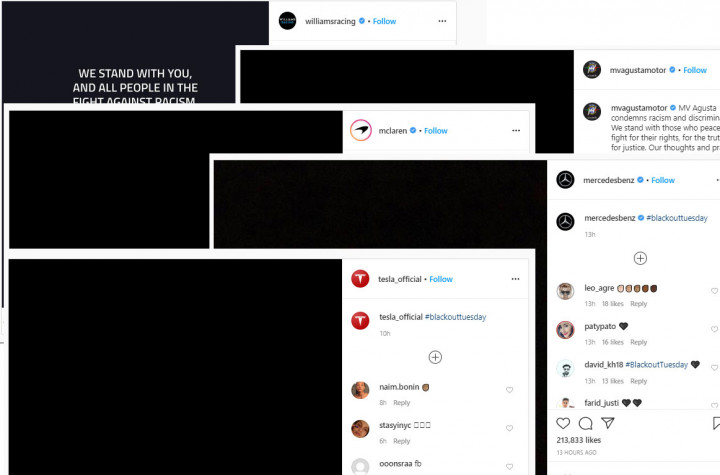720x475 pixels.
Task: Open the black image of tesla_official post
Action: tap(175, 367)
